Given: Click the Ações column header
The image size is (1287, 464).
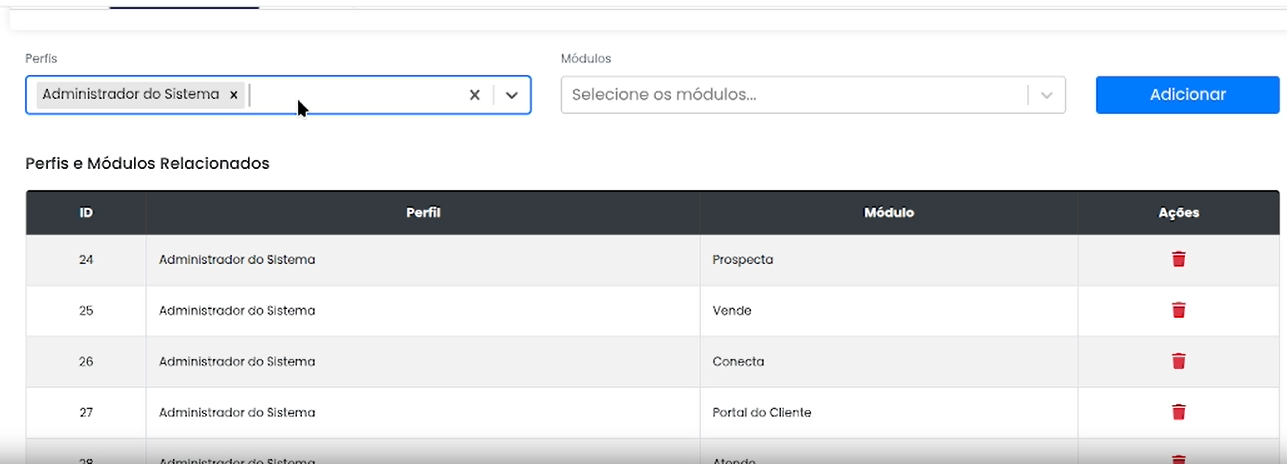Looking at the screenshot, I should point(1178,213).
